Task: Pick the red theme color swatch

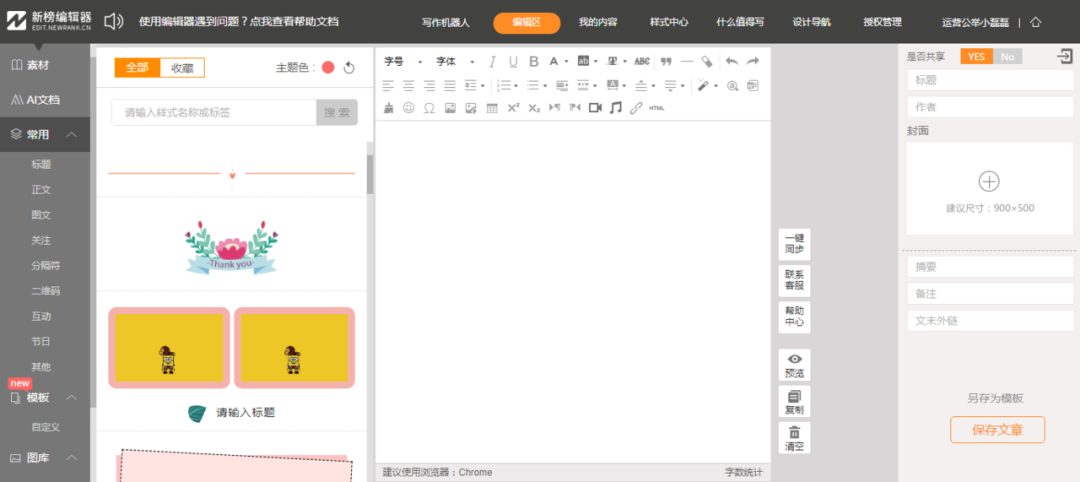Action: coord(328,68)
